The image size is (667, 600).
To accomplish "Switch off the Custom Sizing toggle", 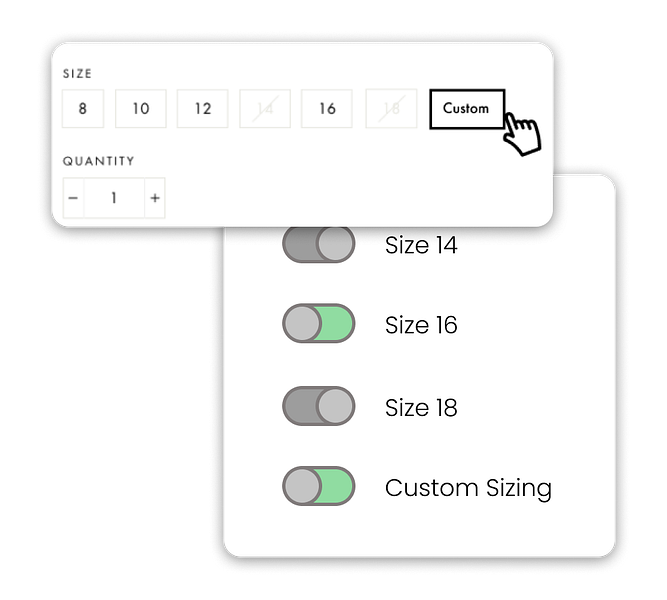I will (x=319, y=486).
